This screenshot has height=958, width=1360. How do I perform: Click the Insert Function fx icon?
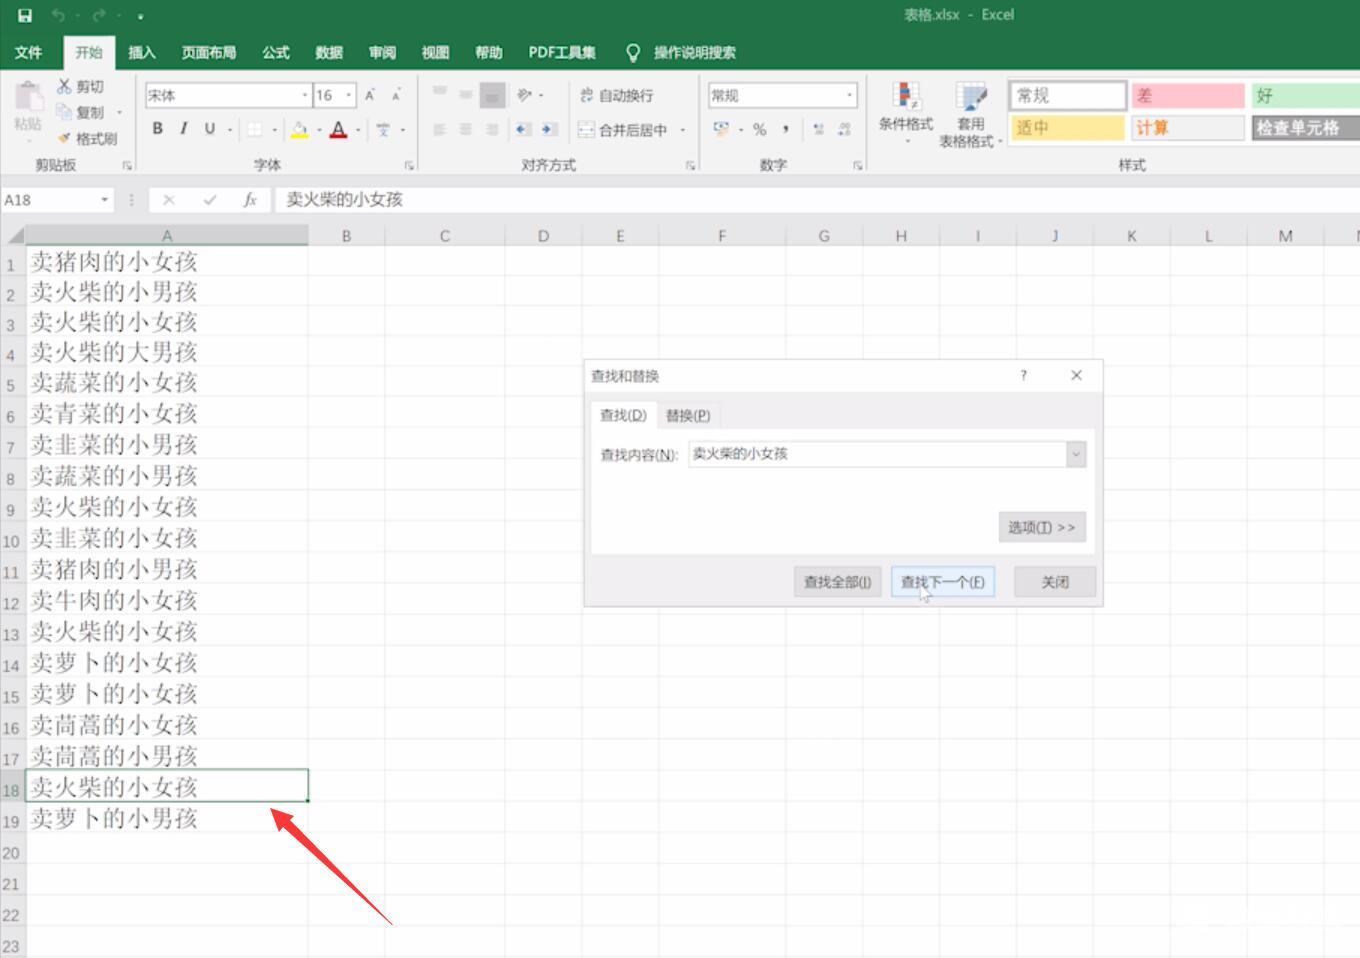coord(250,200)
